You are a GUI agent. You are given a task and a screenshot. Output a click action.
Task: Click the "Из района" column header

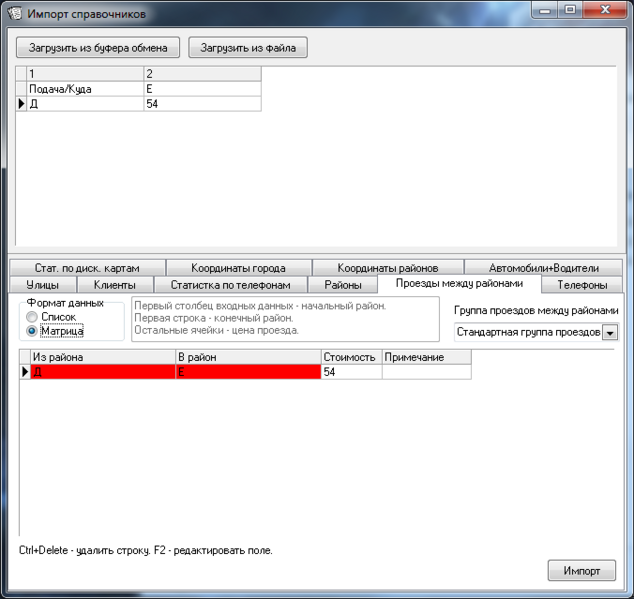(103, 357)
